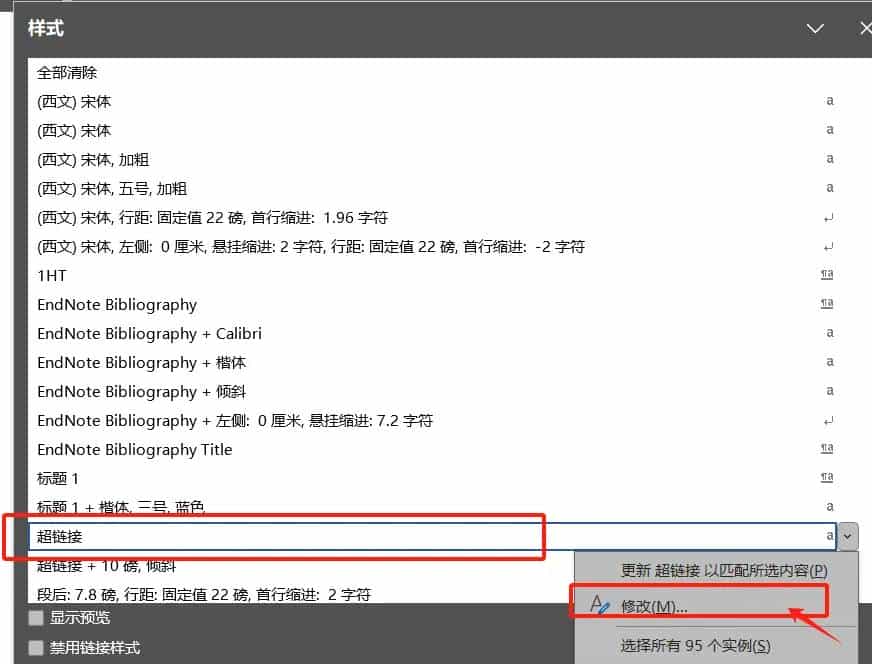Enable the 显示预览 checkbox

[x=37, y=619]
